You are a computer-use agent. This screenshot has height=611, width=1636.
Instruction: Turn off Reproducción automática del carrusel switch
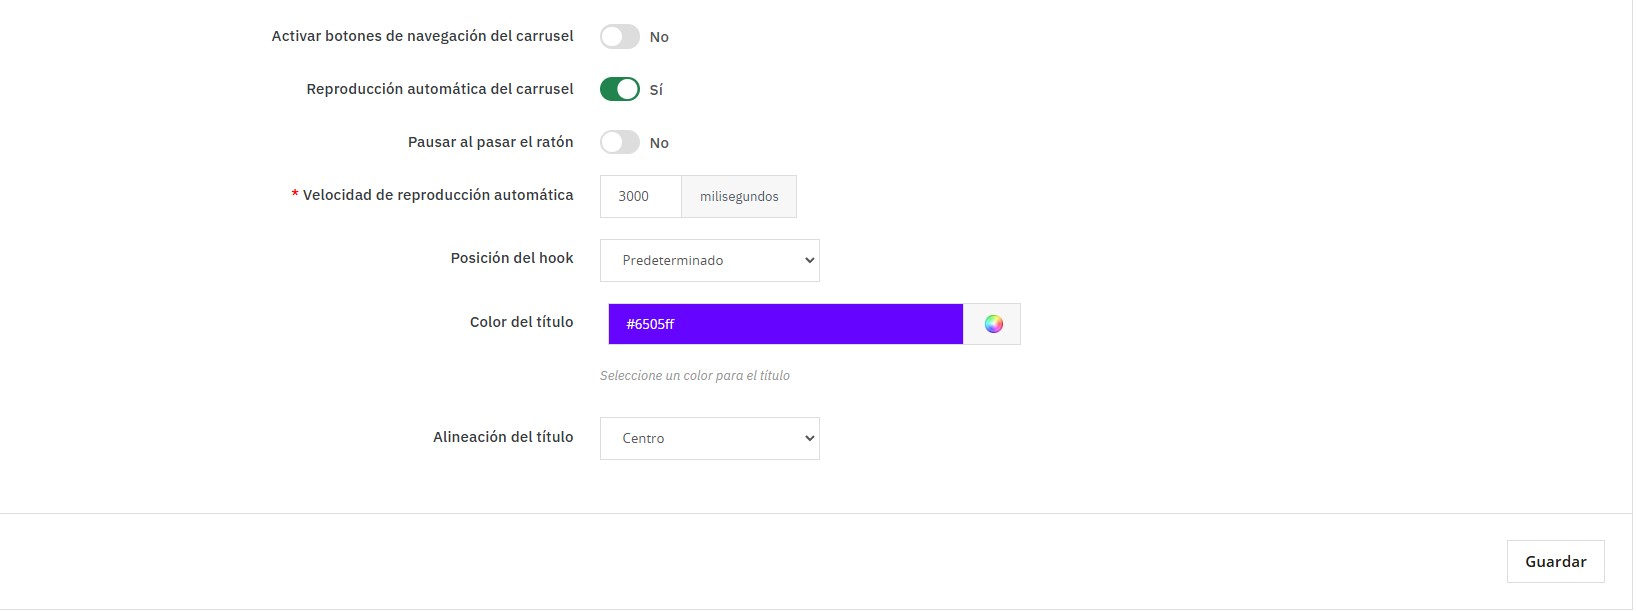(620, 90)
